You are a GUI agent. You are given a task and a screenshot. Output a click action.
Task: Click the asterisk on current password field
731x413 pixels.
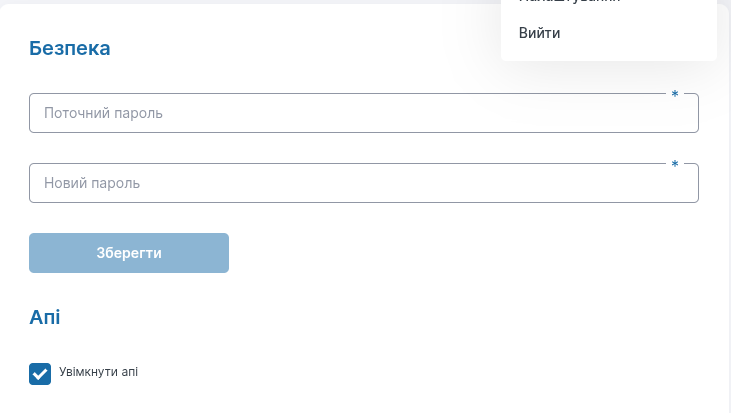pos(675,95)
